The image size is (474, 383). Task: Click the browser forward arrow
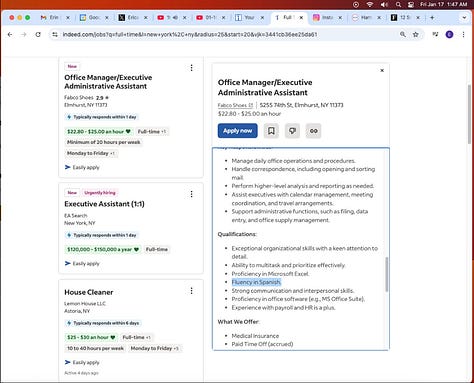(23, 34)
